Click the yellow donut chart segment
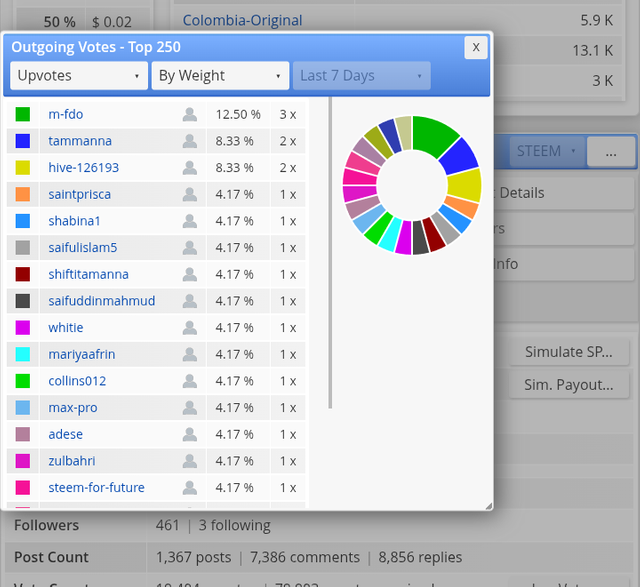Viewport: 640px width, 587px height. tap(464, 185)
